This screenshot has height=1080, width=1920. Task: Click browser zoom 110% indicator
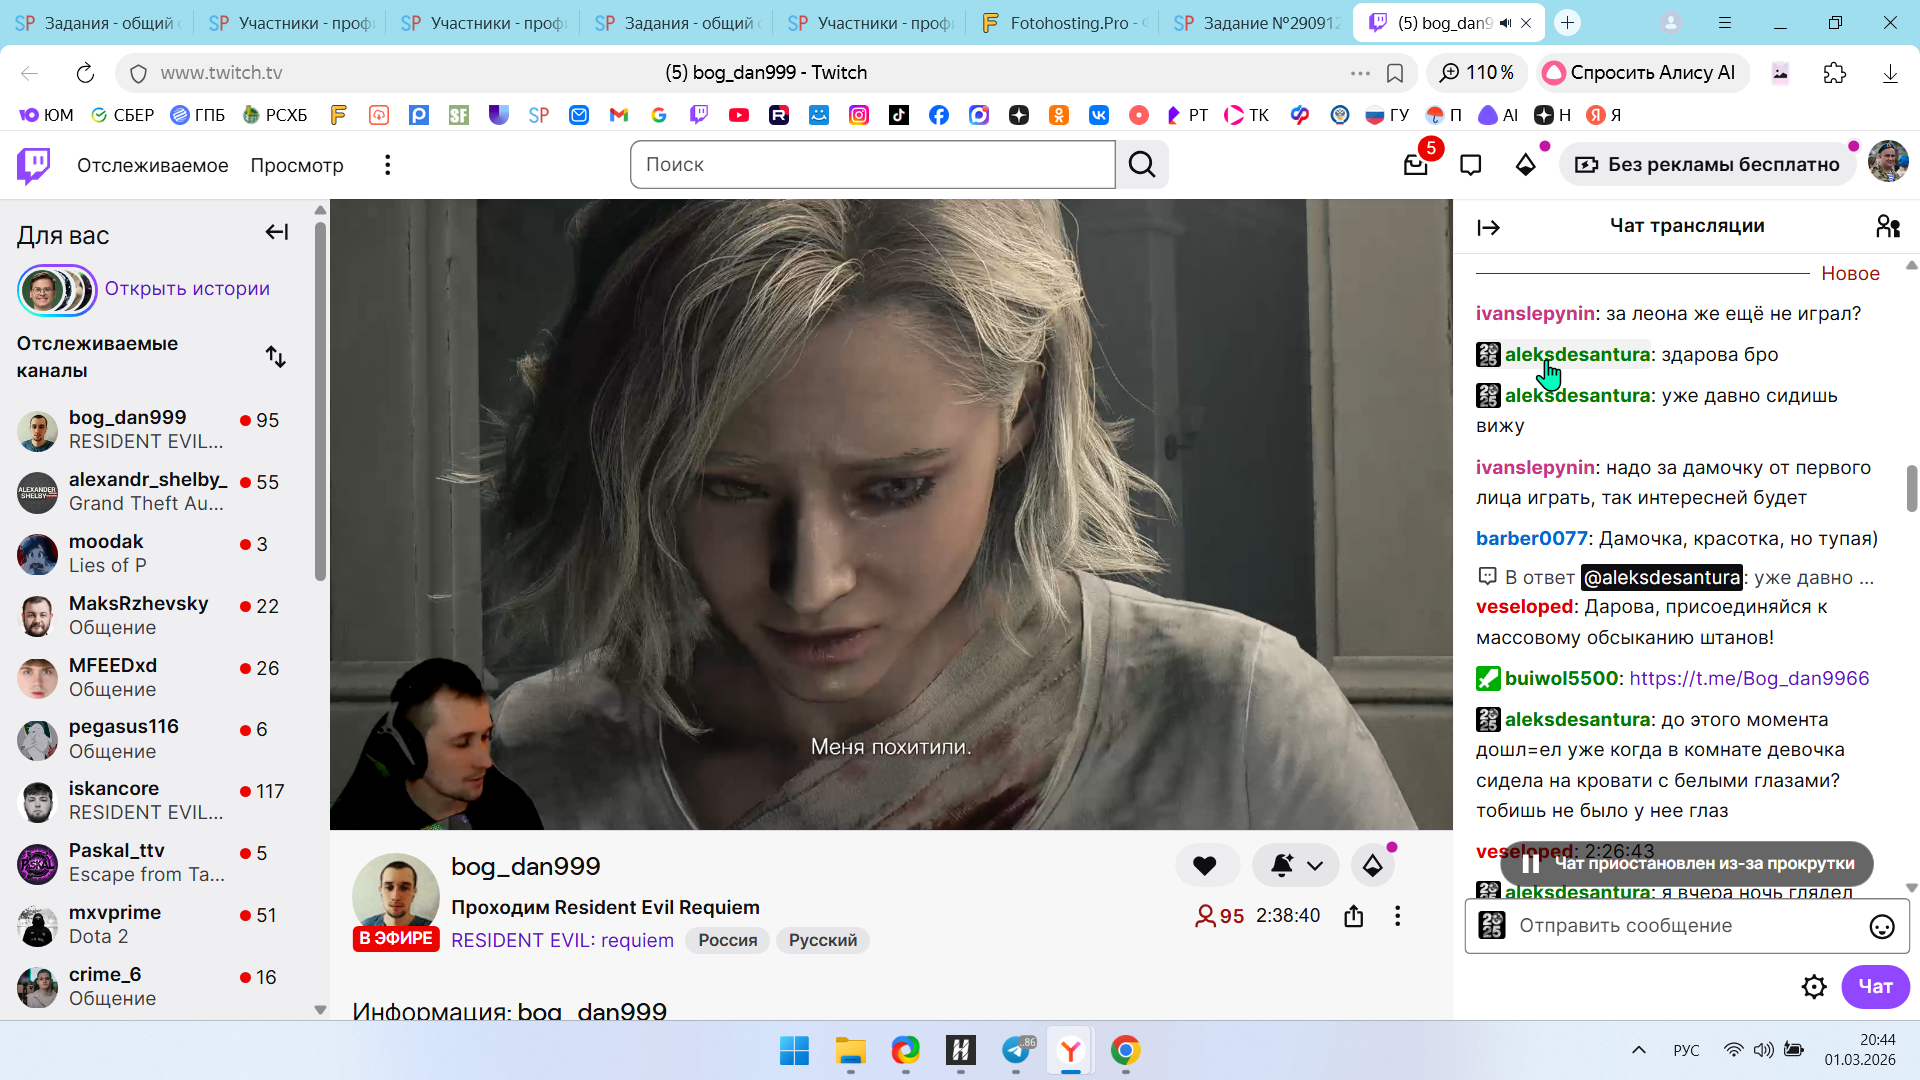[x=1477, y=73]
